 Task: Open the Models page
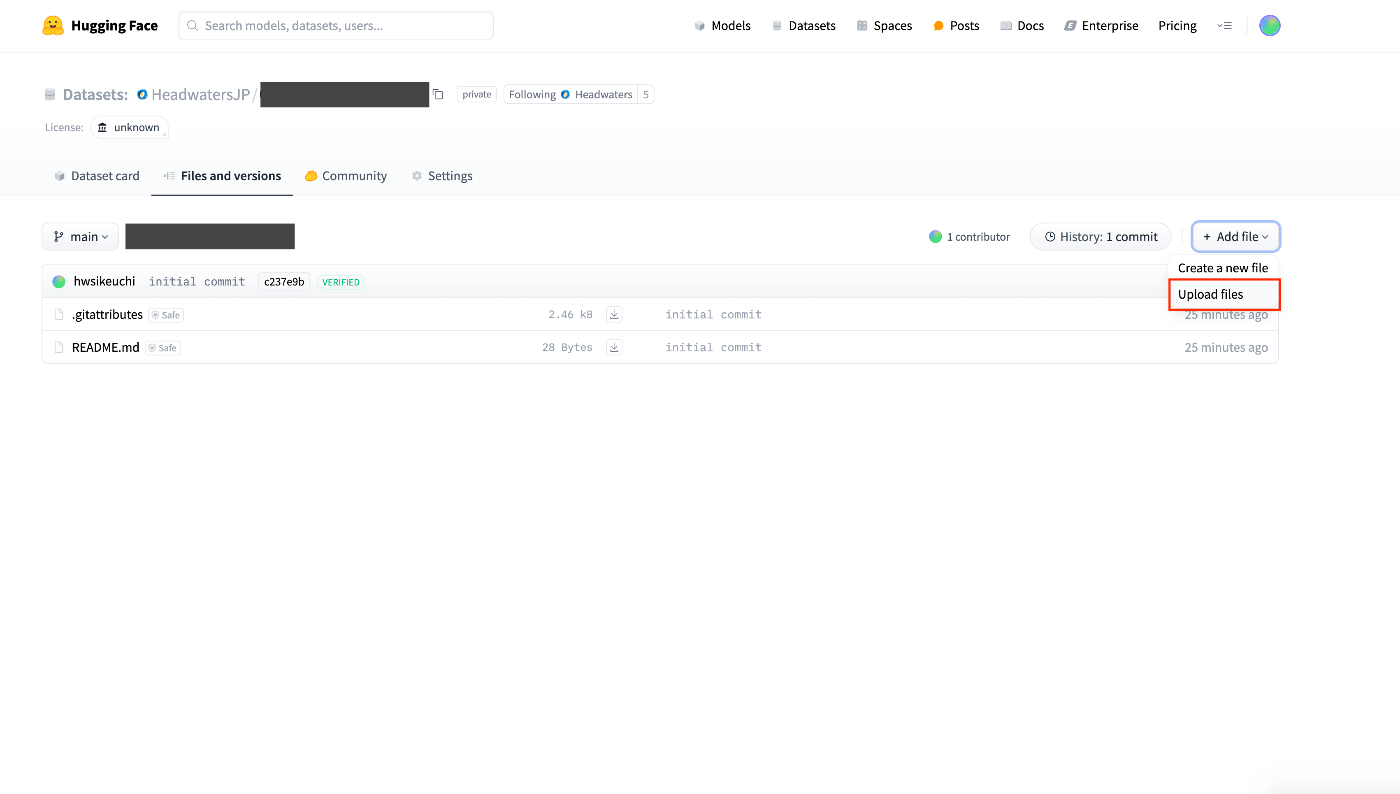[x=722, y=26]
